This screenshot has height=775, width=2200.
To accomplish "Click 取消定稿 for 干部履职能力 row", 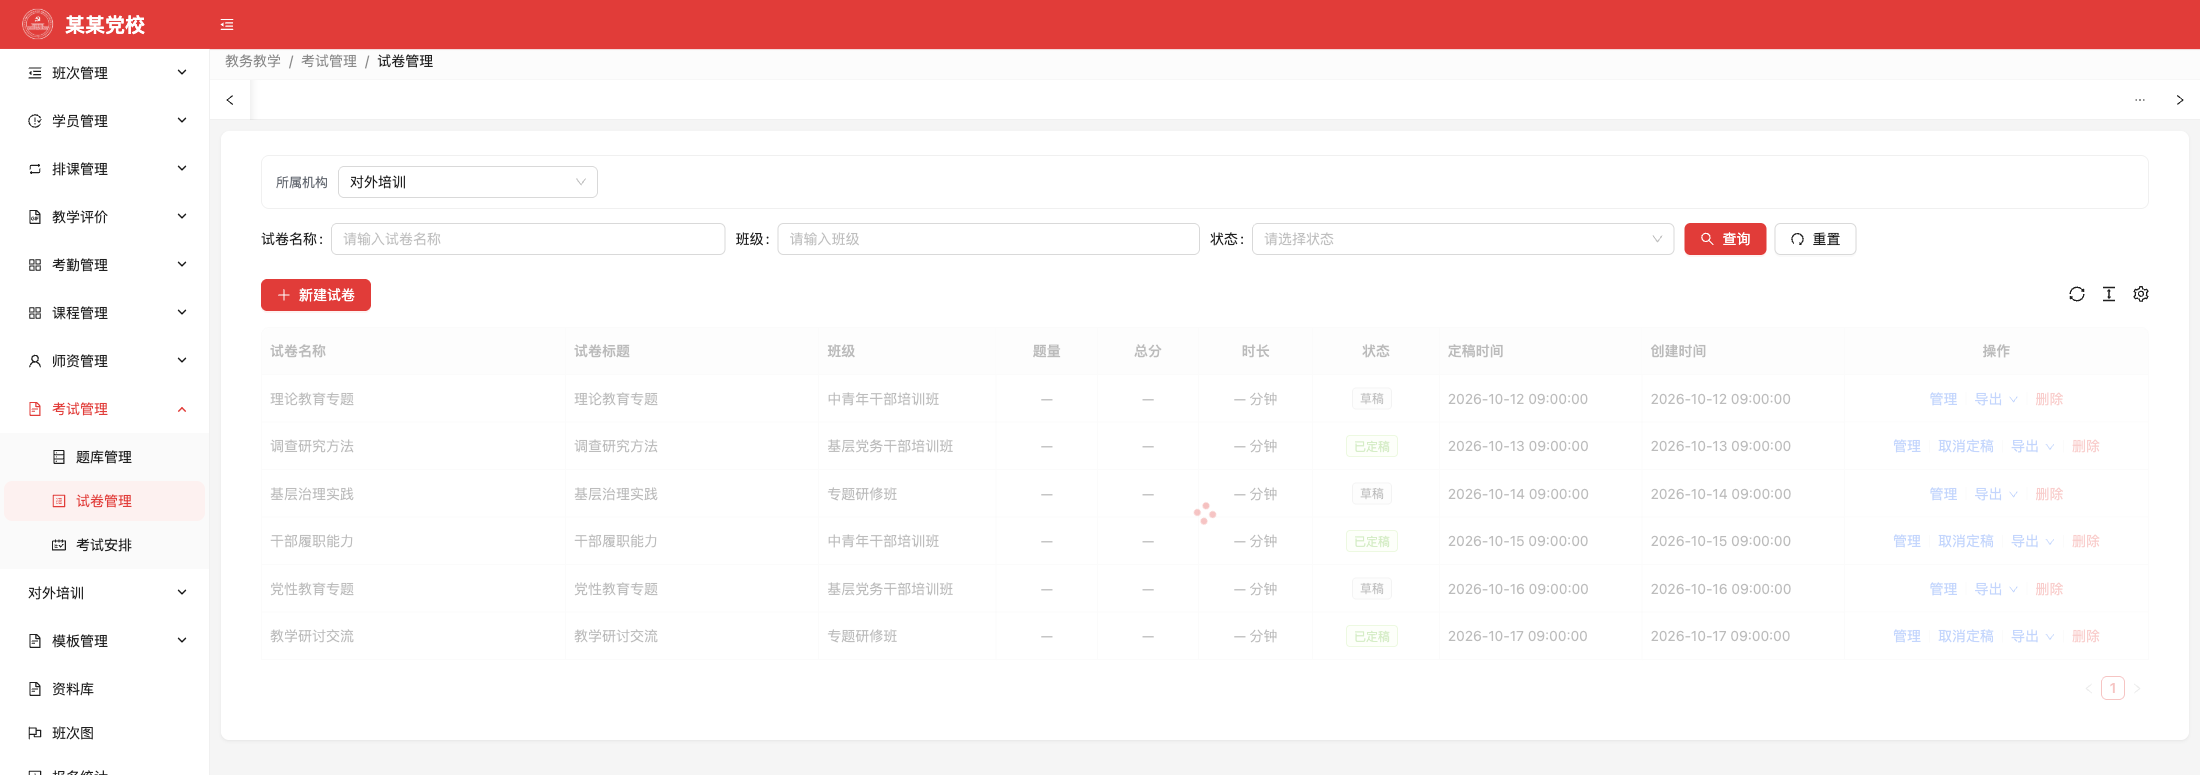I will pyautogui.click(x=1966, y=541).
